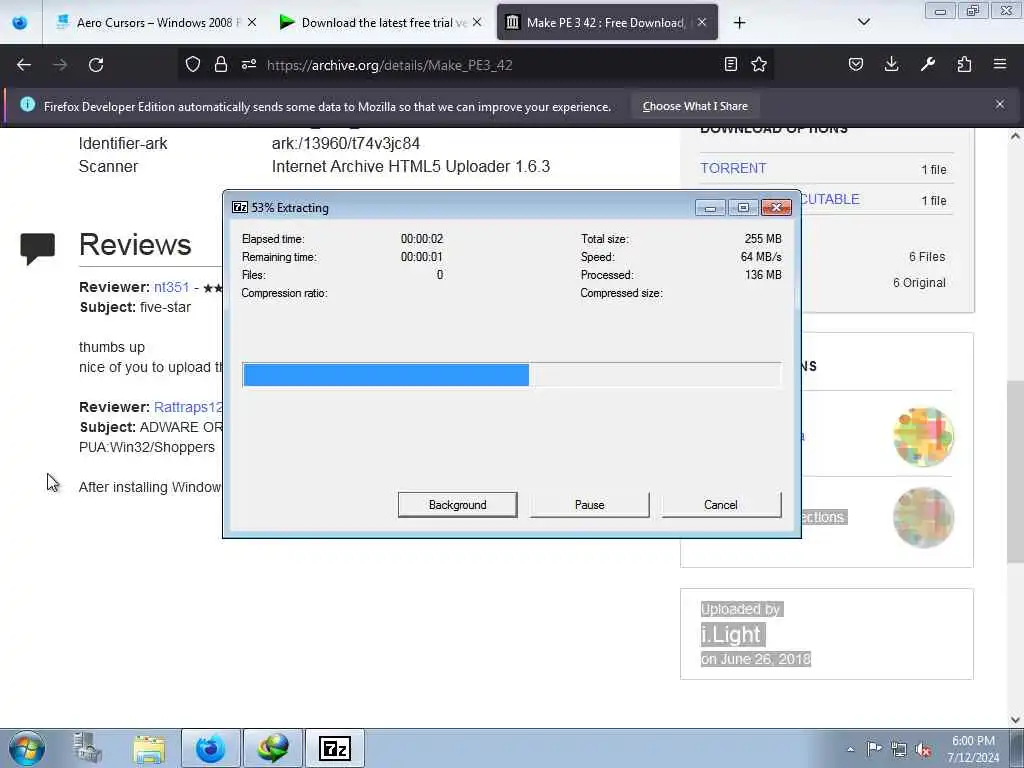Open extensions puzzle icon
This screenshot has height=768, width=1024.
click(x=964, y=64)
